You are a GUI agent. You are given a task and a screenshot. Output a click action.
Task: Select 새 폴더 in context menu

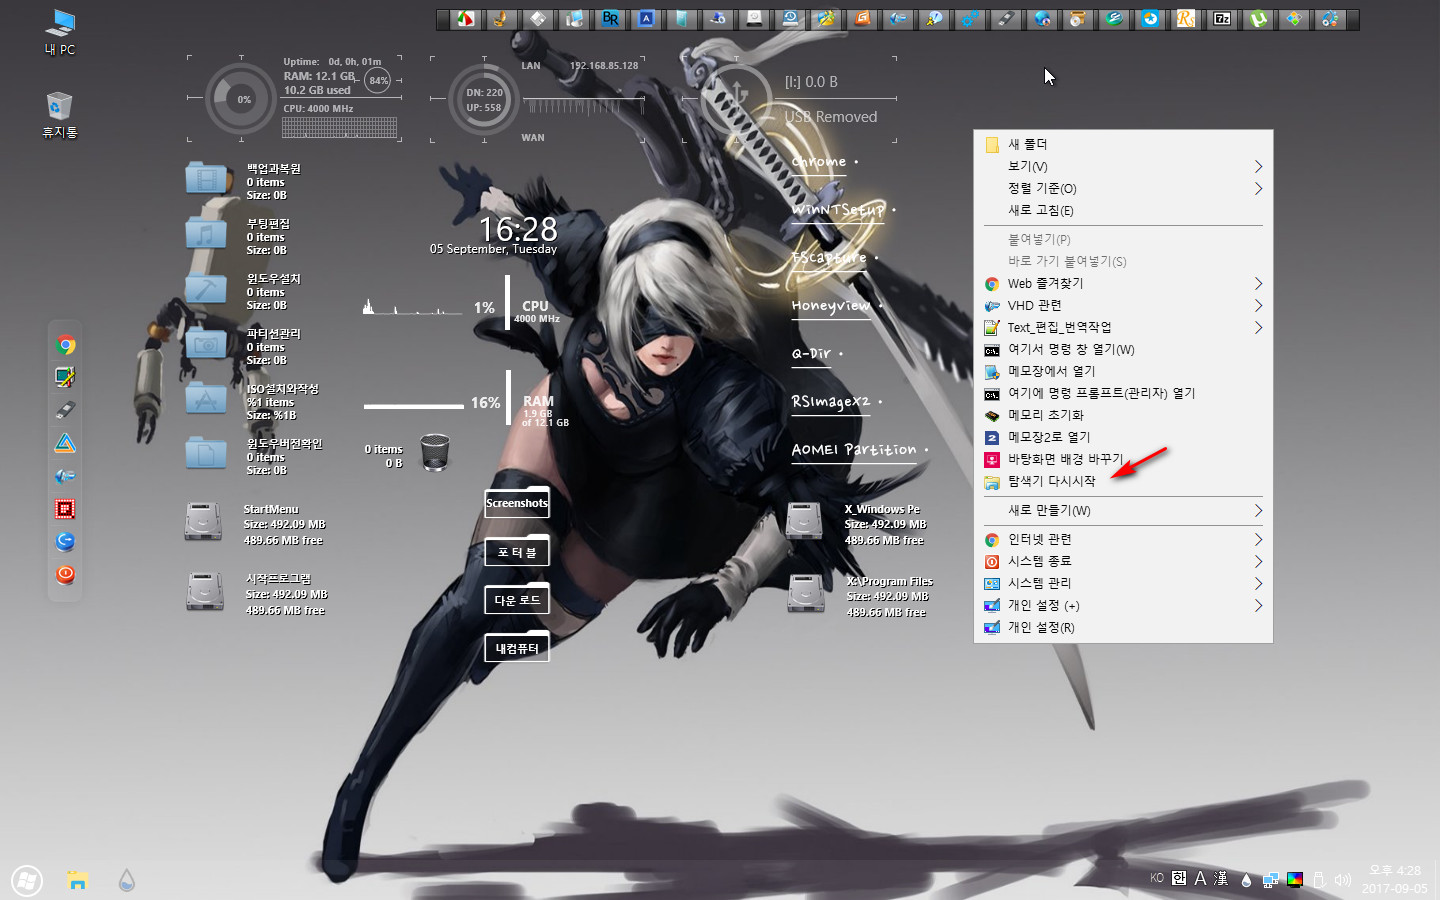(x=1123, y=144)
